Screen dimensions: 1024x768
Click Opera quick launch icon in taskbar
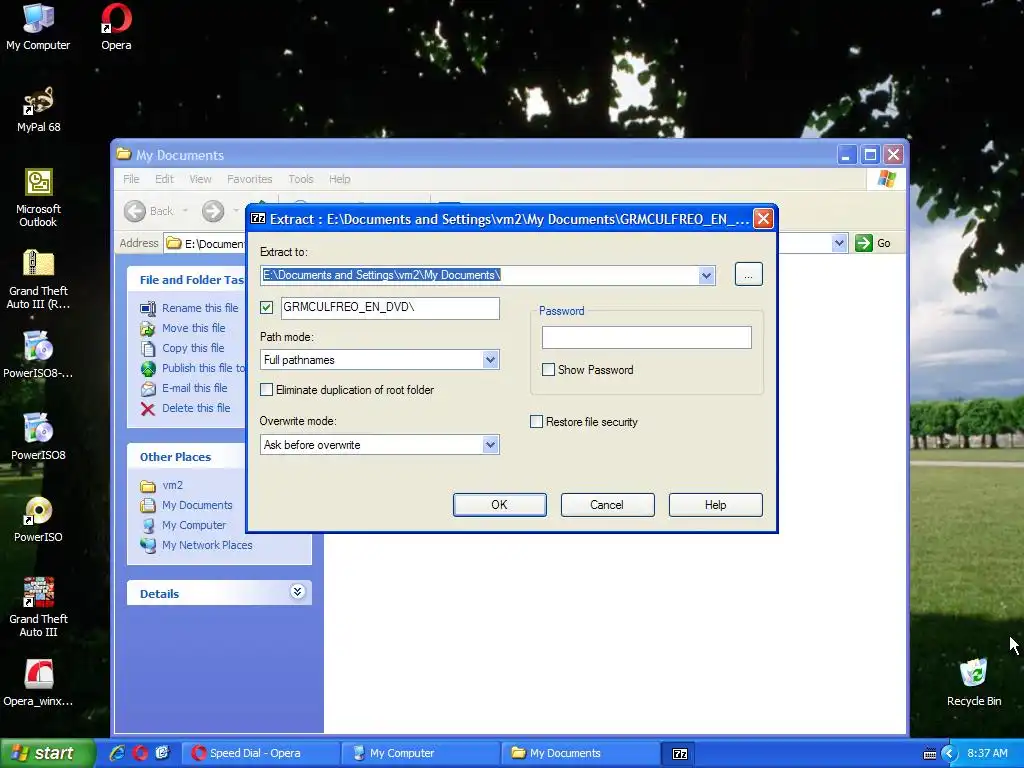point(140,753)
